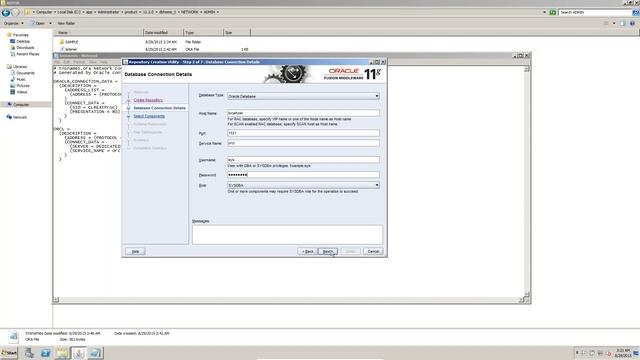Select the SAMPLE folder in file list
The height and width of the screenshot is (360, 640).
click(x=71, y=42)
